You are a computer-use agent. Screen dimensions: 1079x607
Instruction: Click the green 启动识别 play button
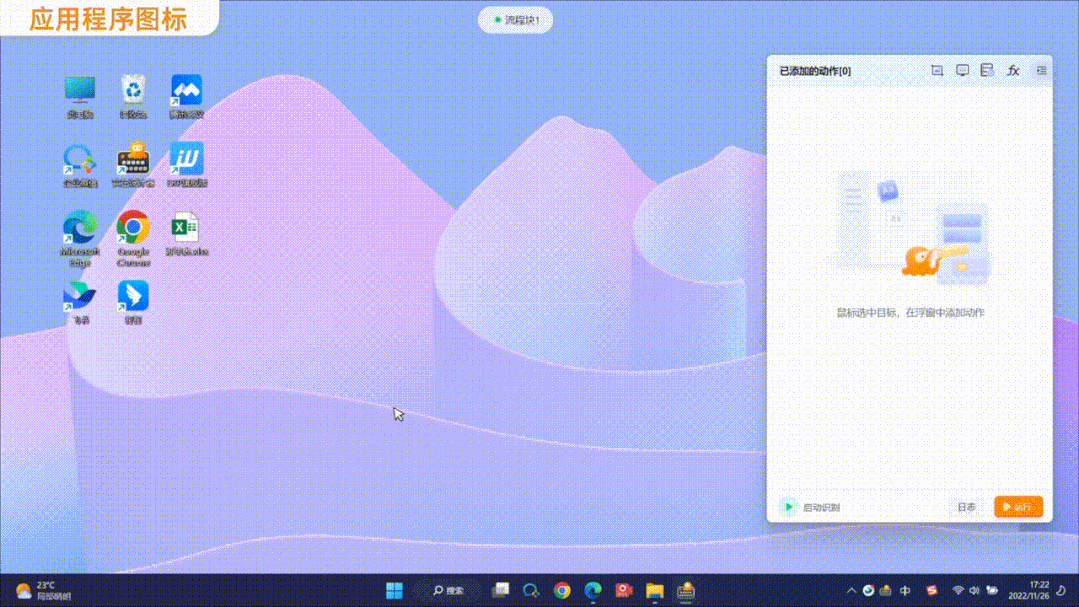click(789, 507)
